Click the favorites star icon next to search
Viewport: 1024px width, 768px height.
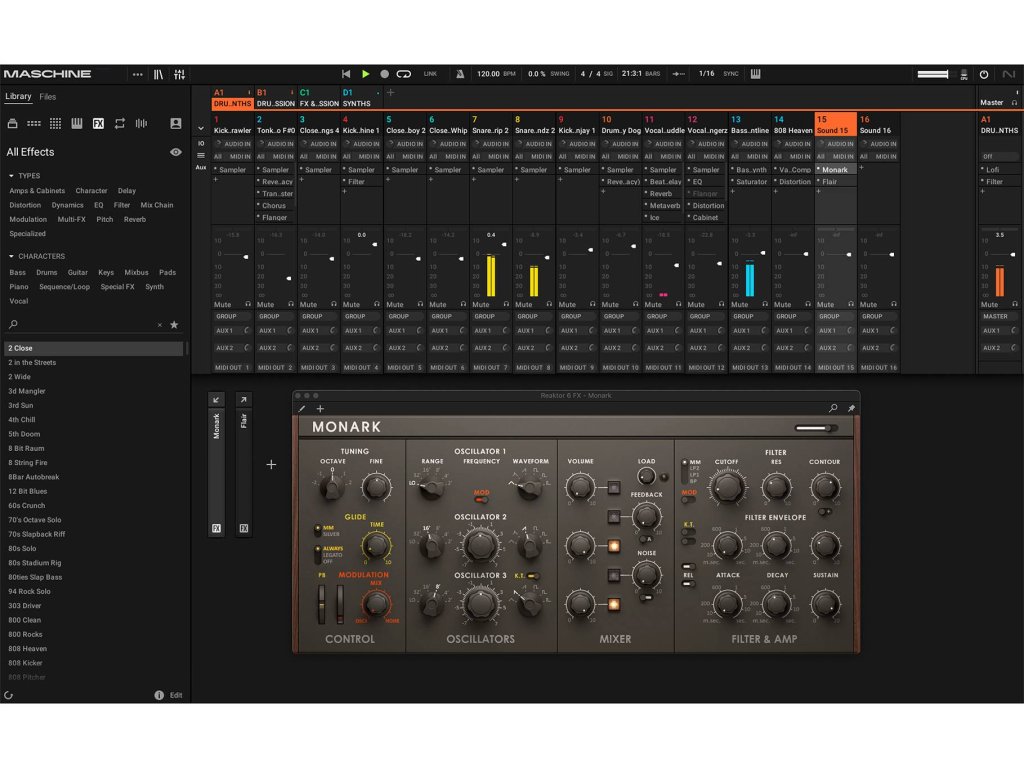tap(174, 325)
